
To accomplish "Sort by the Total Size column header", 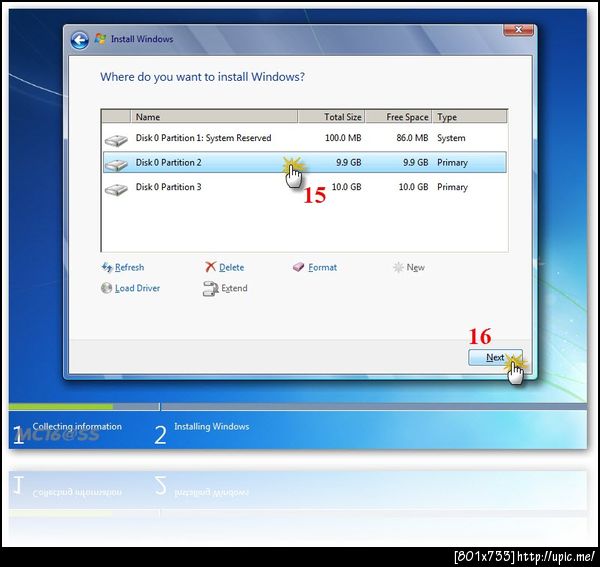I will tap(331, 117).
